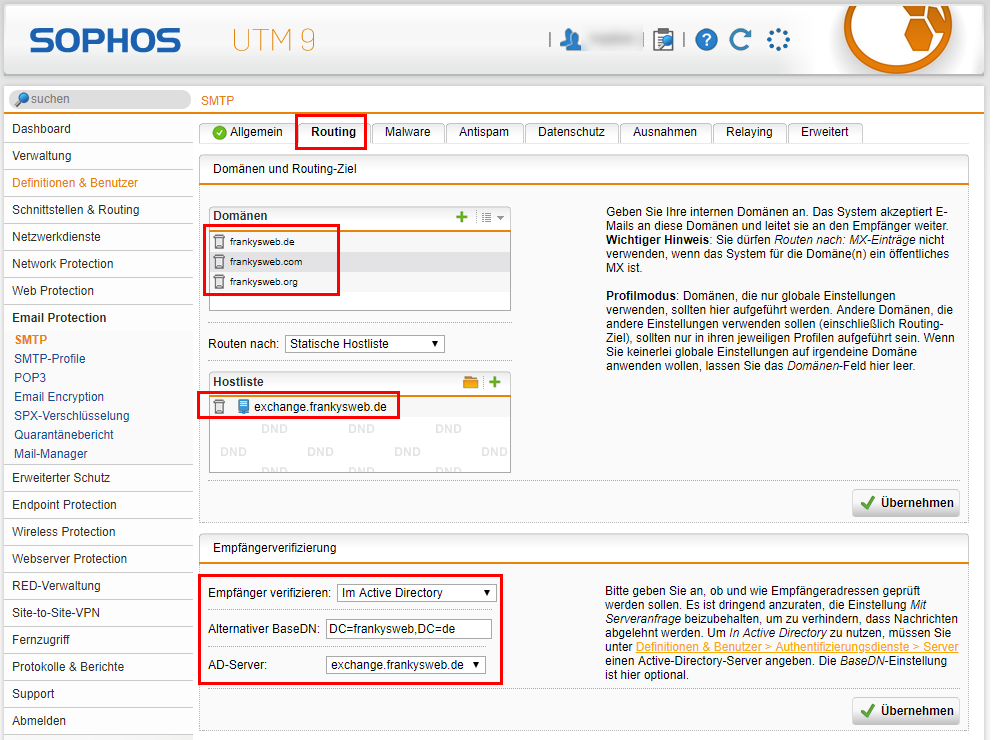This screenshot has height=740, width=995.
Task: Click Übernehmen in Domänen und Routing-Ziel section
Action: coord(906,503)
